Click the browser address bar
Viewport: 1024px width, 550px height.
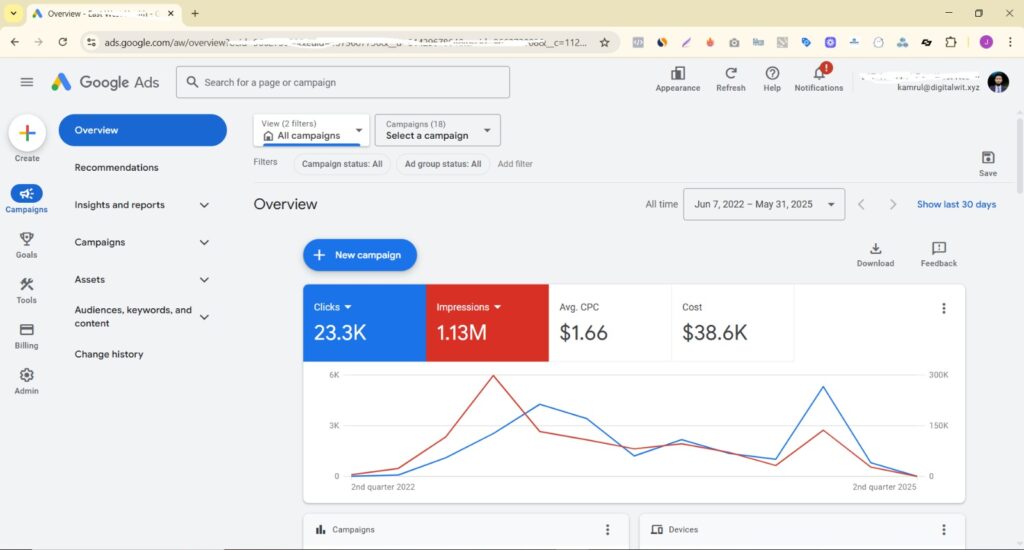tap(346, 42)
